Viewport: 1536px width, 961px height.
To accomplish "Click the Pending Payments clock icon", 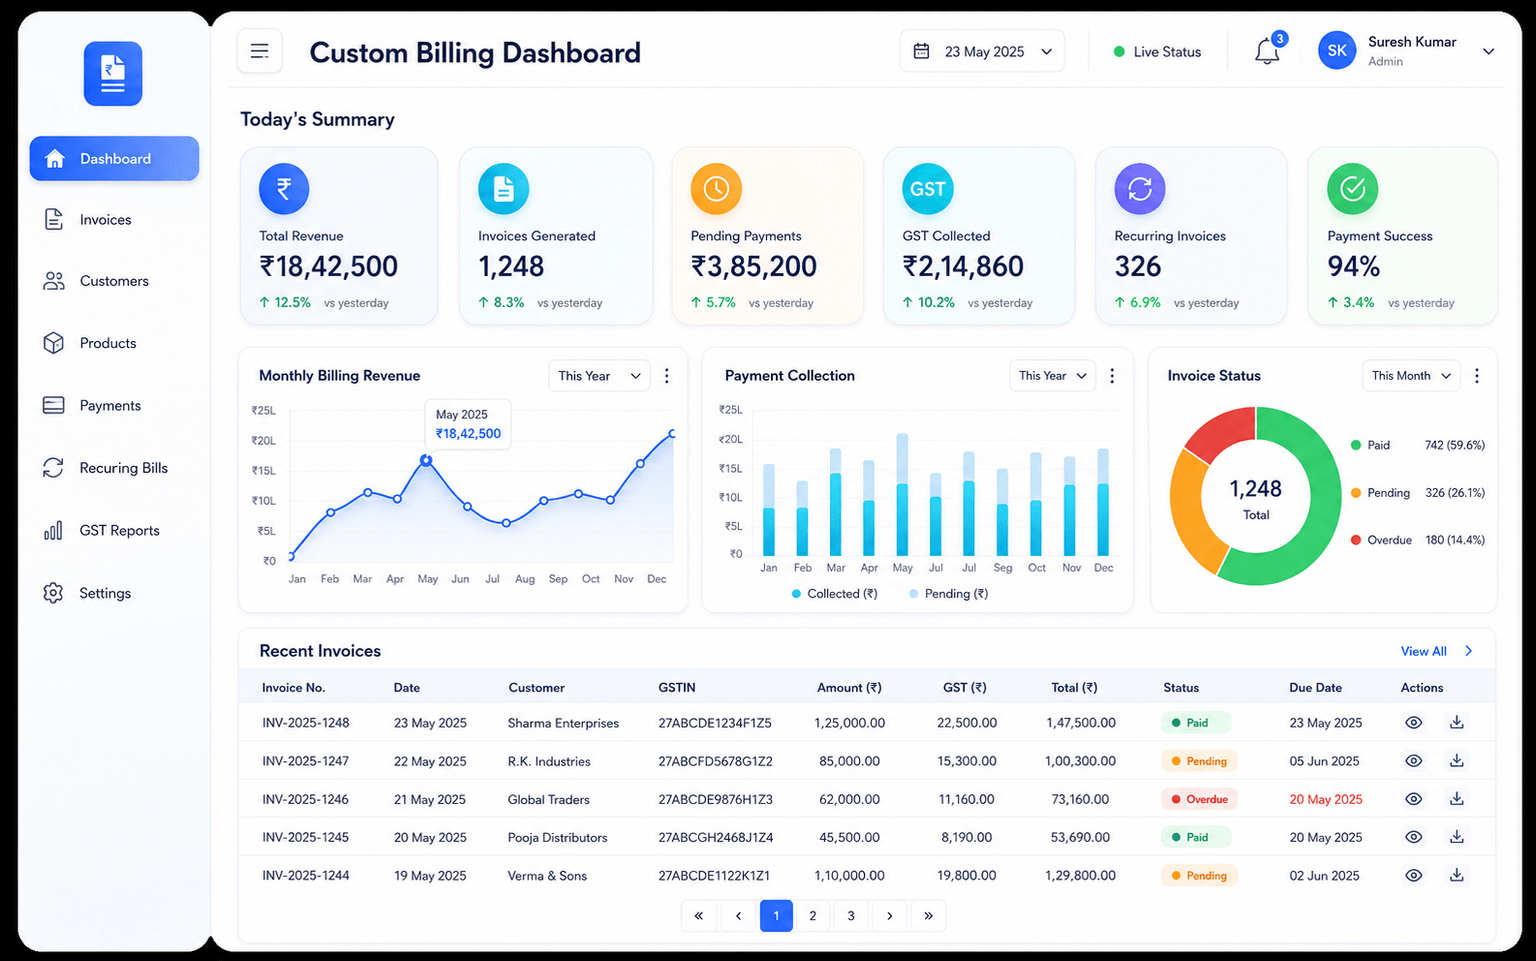I will (716, 188).
